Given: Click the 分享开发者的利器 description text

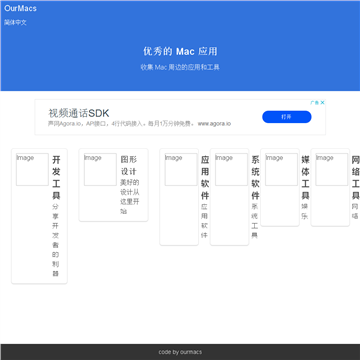Looking at the screenshot, I should coord(56,240).
